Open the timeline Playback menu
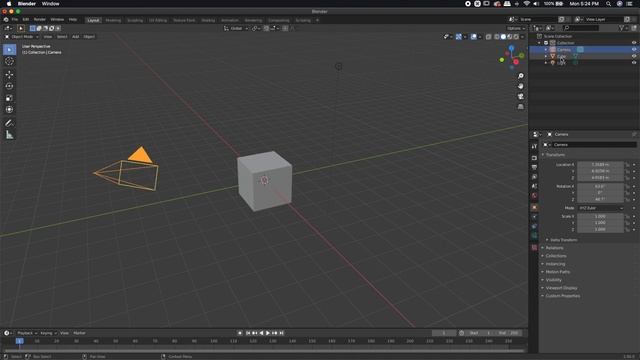The width and height of the screenshot is (640, 360). tap(27, 333)
